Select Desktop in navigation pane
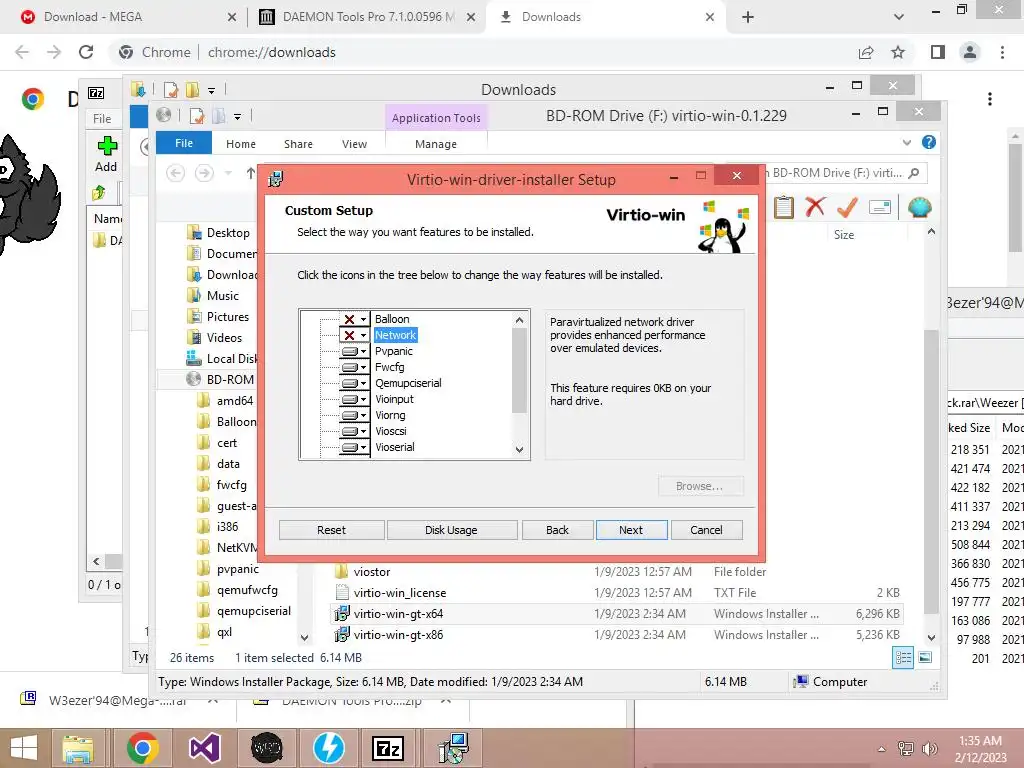The image size is (1024, 768). (x=228, y=232)
